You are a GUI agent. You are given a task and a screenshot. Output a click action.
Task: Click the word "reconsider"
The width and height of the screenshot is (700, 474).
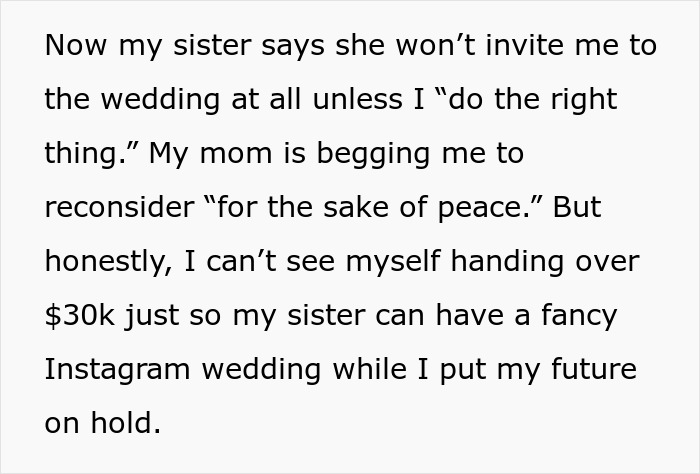(x=119, y=208)
